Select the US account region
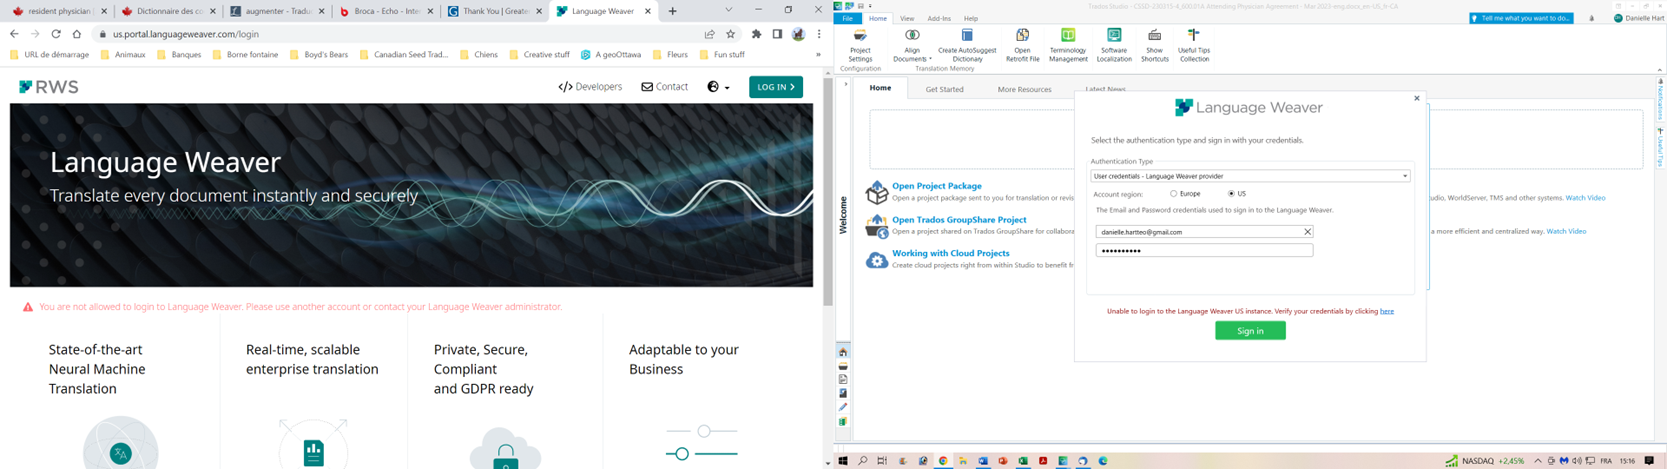Screen dimensions: 1667x469 (1231, 194)
